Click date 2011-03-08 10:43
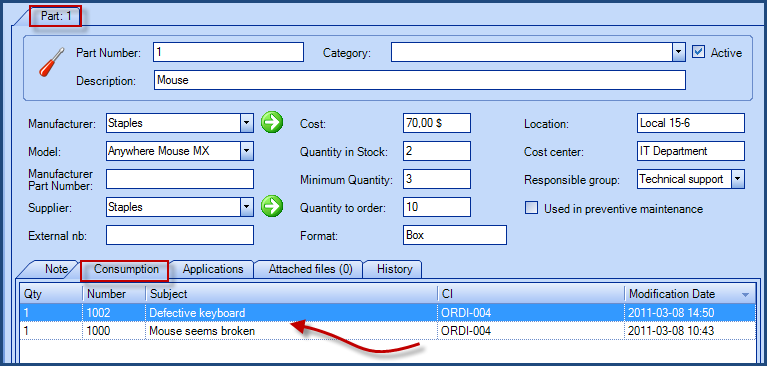767x366 pixels. click(672, 331)
